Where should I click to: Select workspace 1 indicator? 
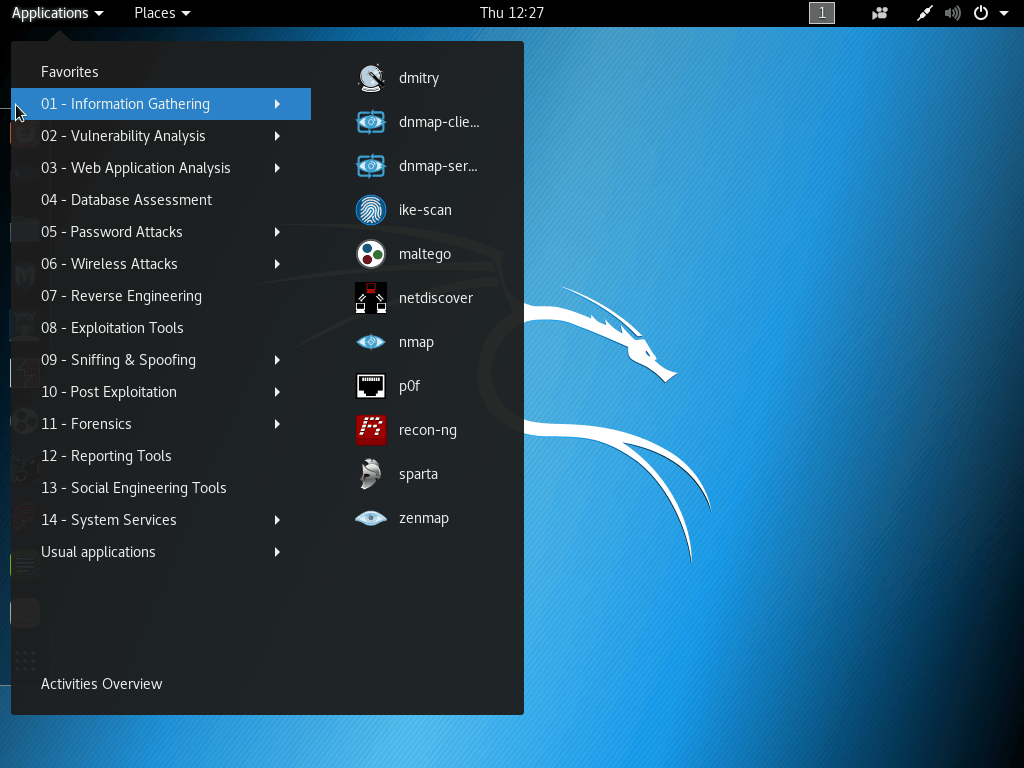822,13
